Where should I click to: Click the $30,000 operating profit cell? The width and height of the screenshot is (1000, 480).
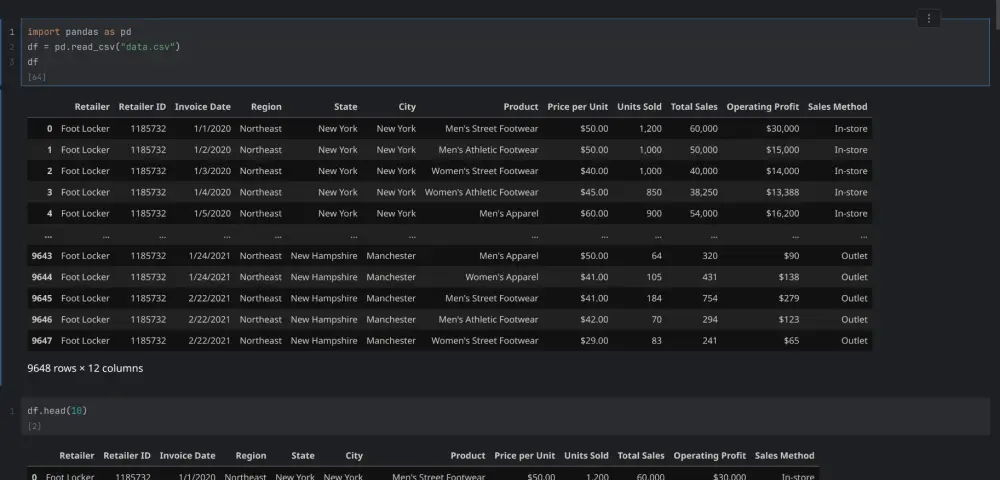pyautogui.click(x=783, y=129)
